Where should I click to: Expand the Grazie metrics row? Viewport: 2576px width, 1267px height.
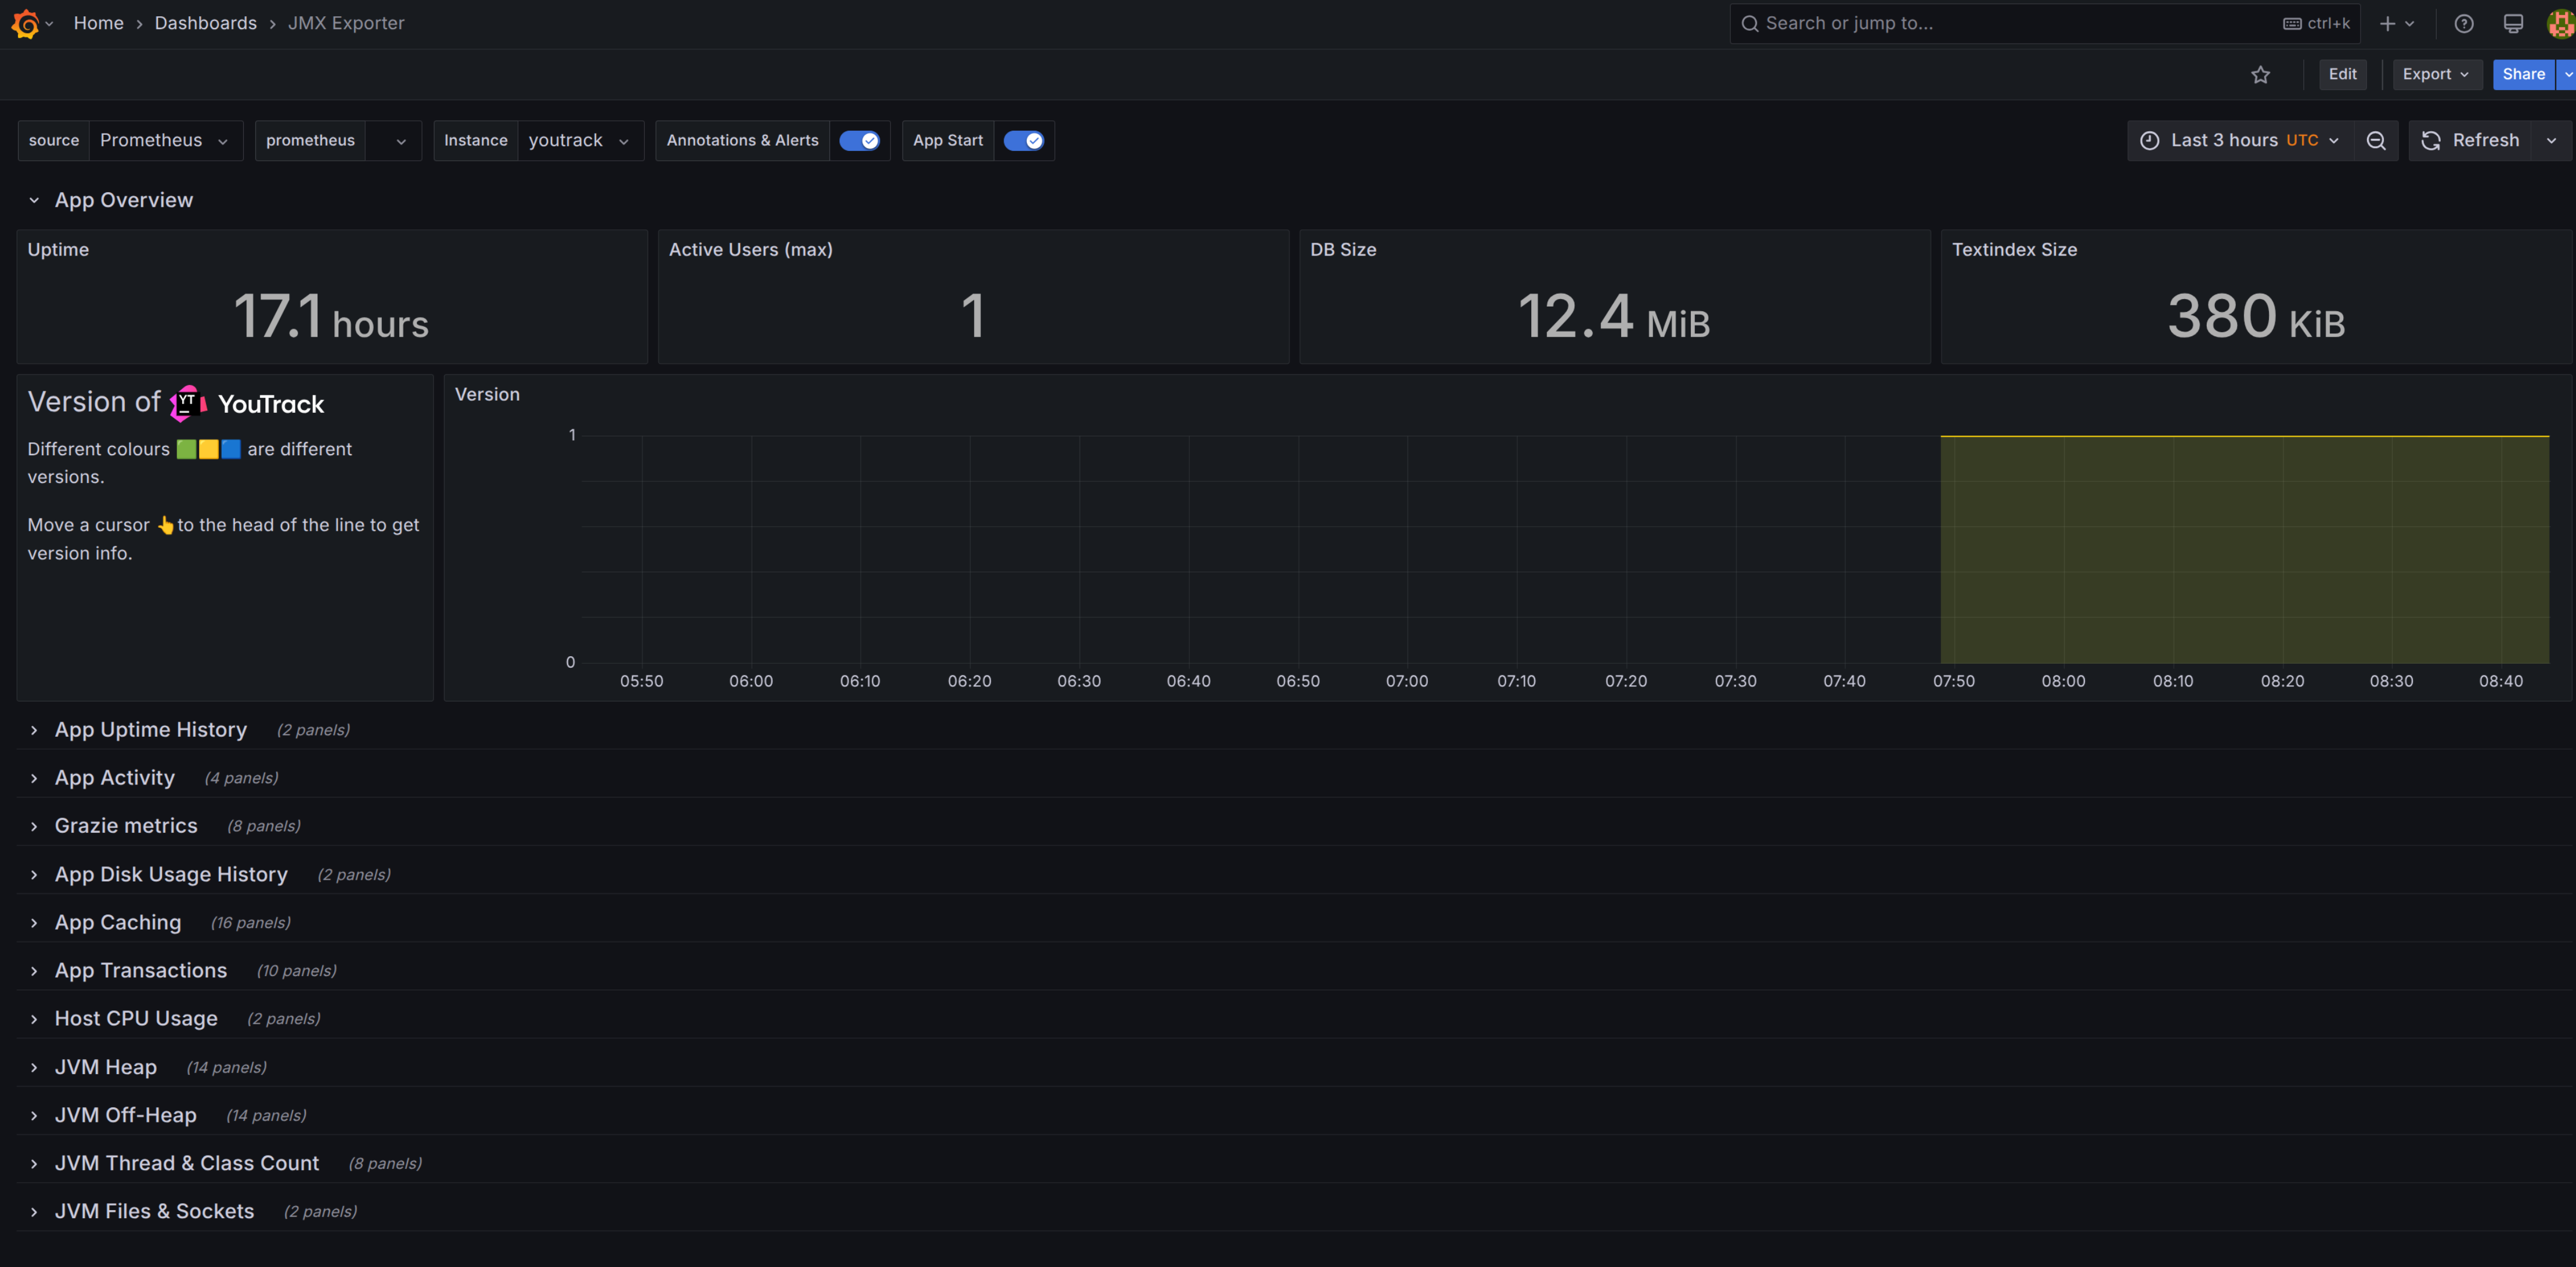click(34, 826)
